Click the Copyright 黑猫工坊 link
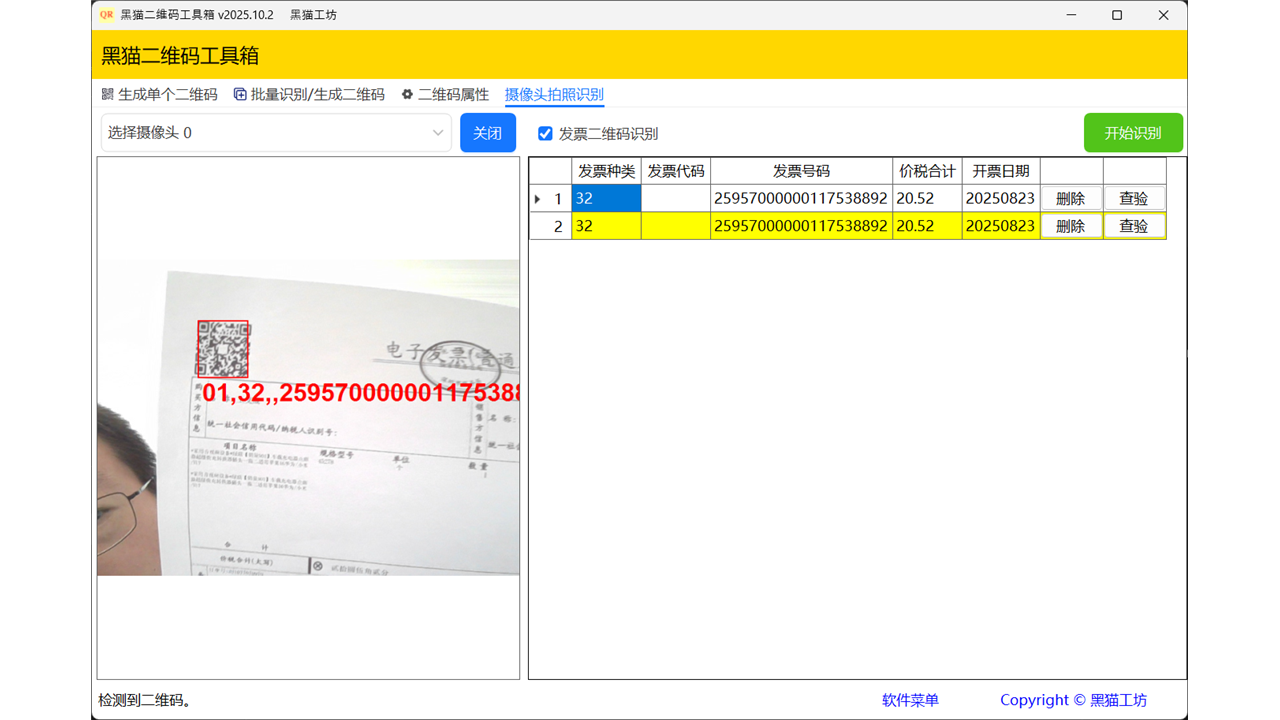The height and width of the screenshot is (720, 1280). (x=1073, y=700)
